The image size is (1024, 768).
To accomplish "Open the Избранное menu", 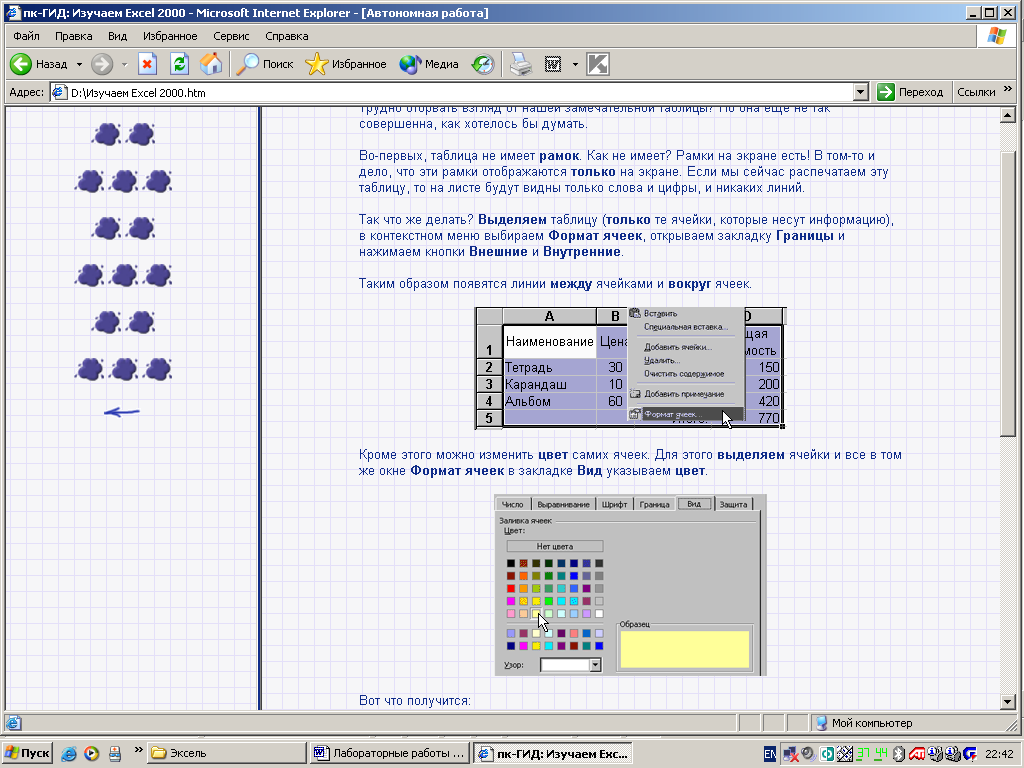I will point(170,36).
